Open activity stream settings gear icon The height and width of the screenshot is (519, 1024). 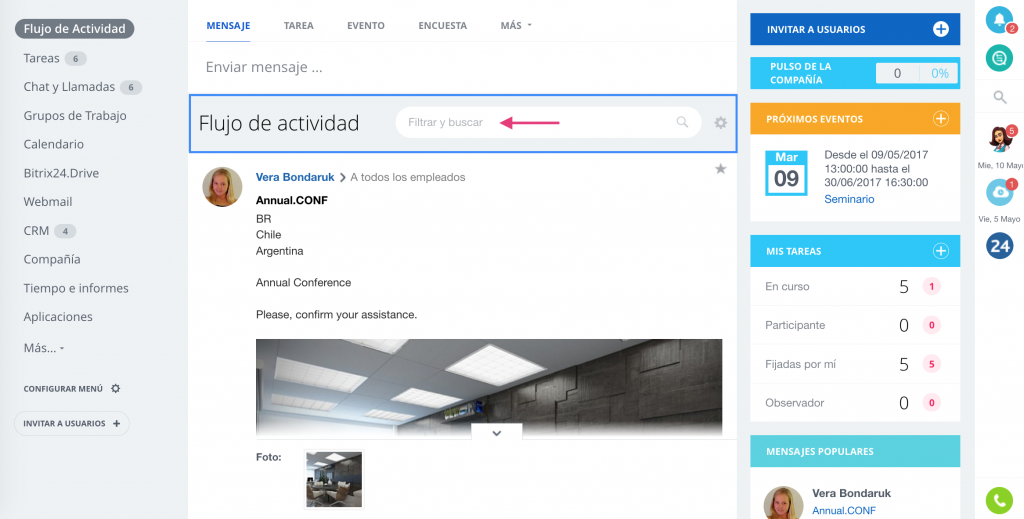(720, 122)
